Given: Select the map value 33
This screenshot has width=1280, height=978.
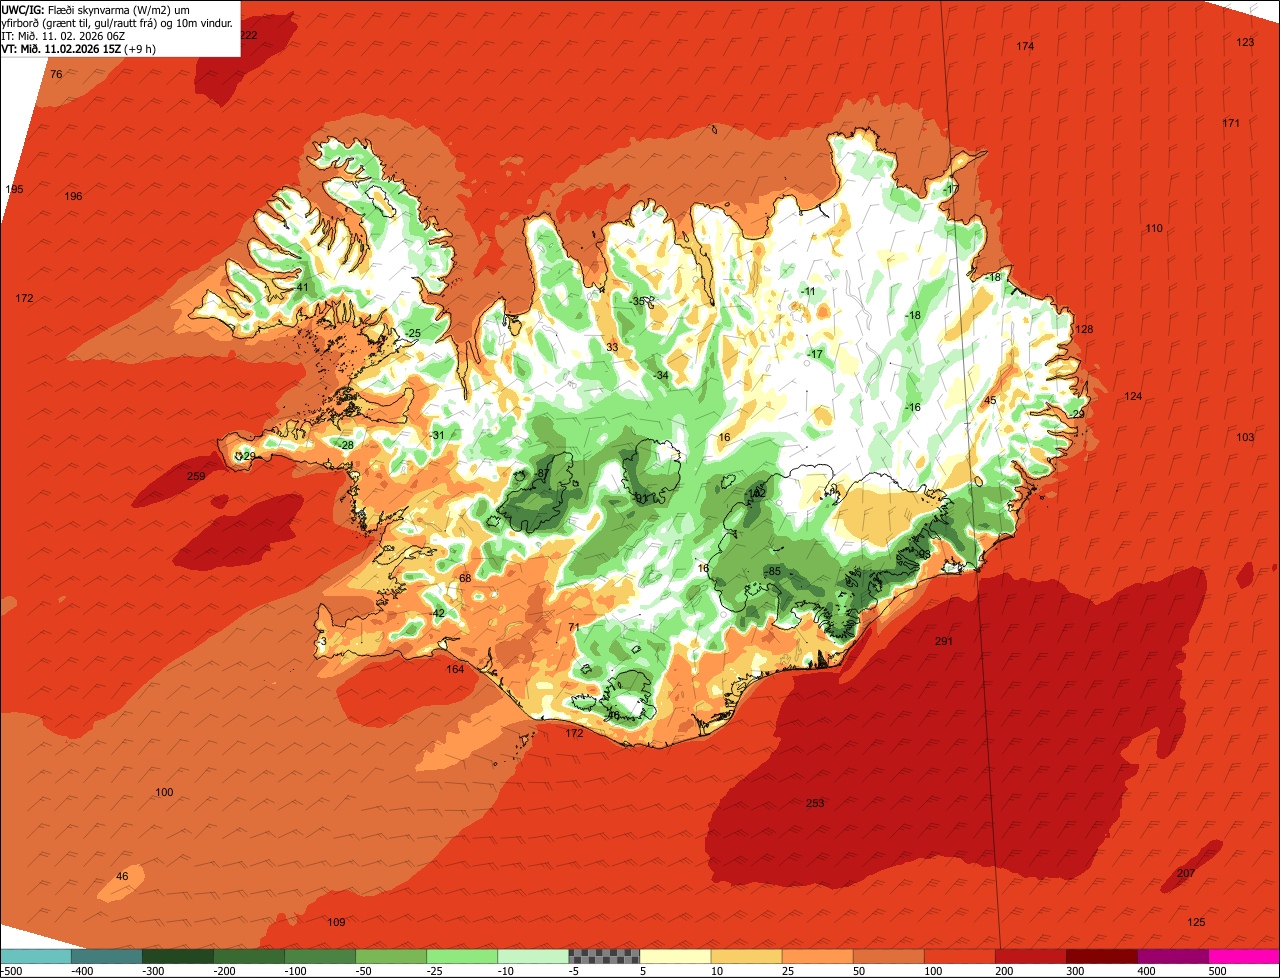Looking at the screenshot, I should click(612, 347).
